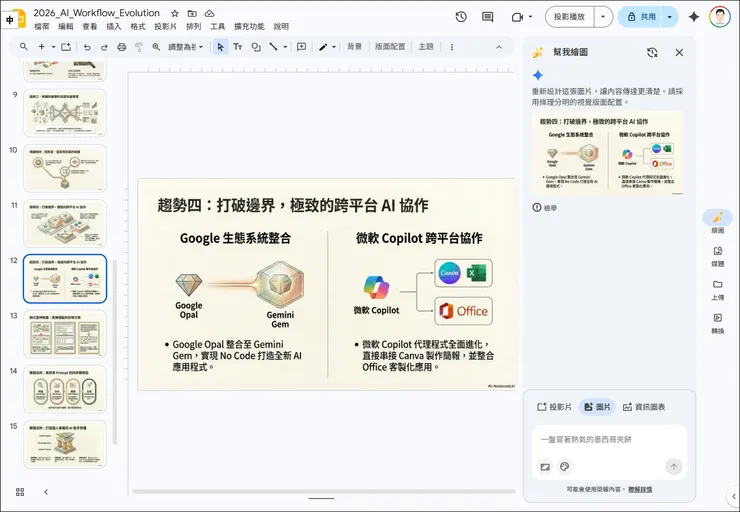The image size is (740, 512).
Task: Click the zoom magnifier icon
Action: [156, 47]
